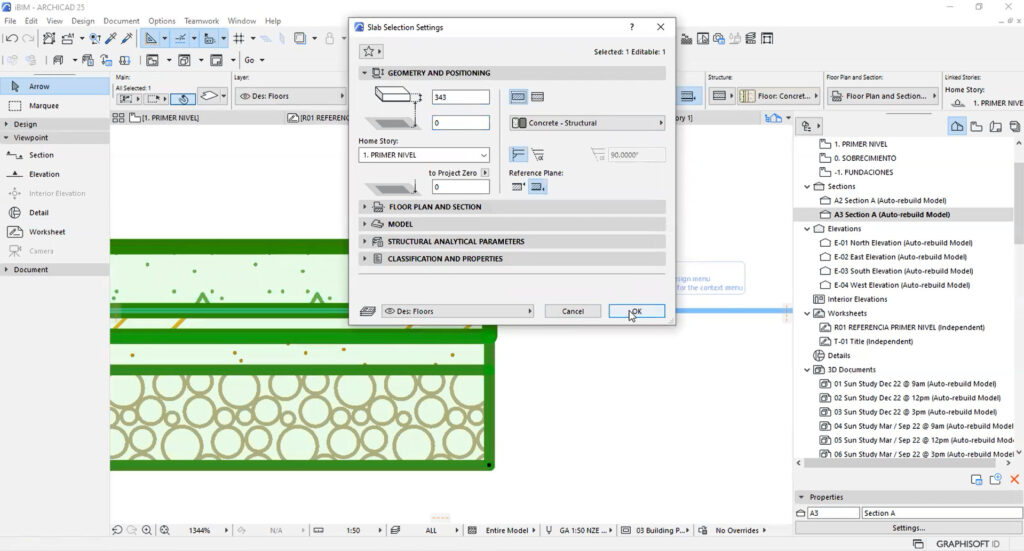Image resolution: width=1024 pixels, height=551 pixels.
Task: Open the Design menu
Action: pos(83,21)
